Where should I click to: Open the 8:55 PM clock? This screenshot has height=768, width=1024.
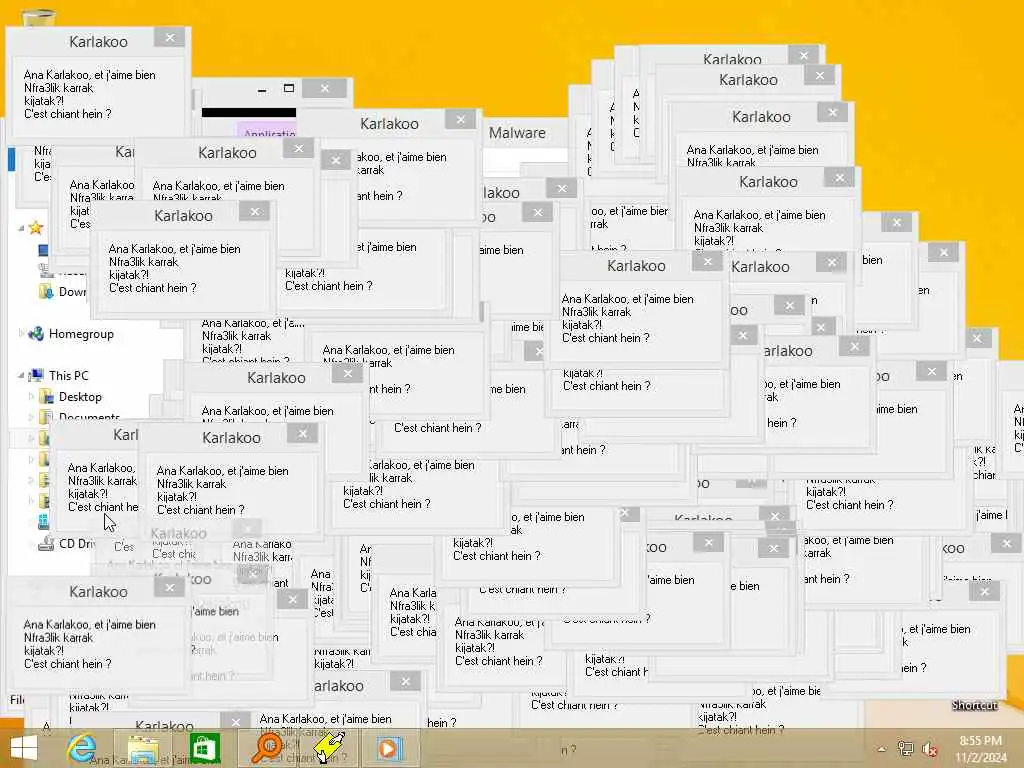(980, 749)
